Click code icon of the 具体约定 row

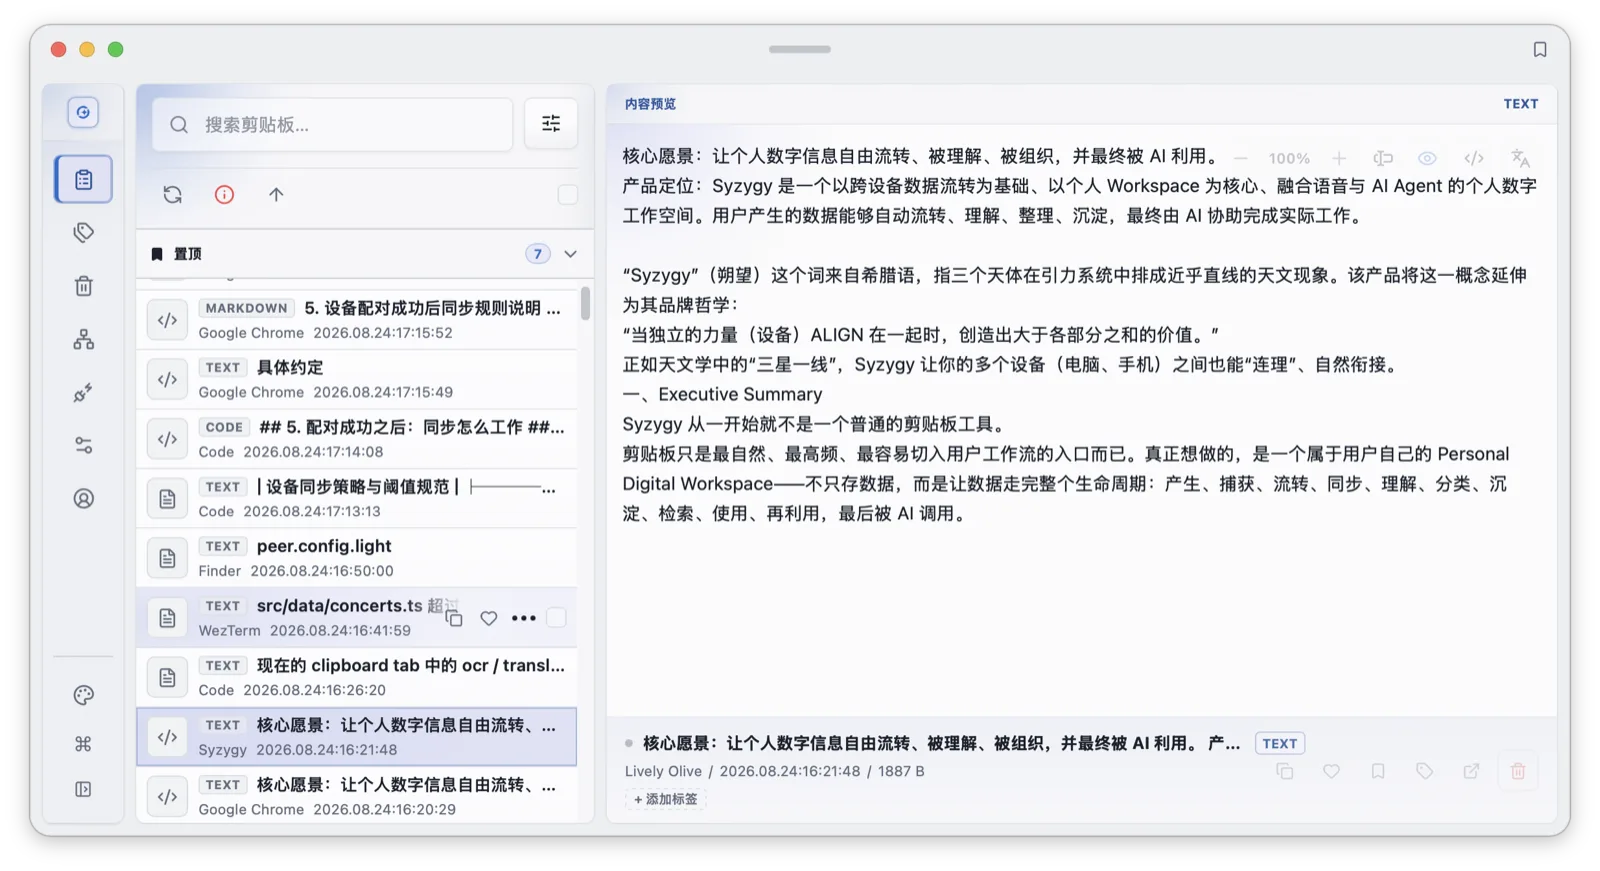coord(167,380)
